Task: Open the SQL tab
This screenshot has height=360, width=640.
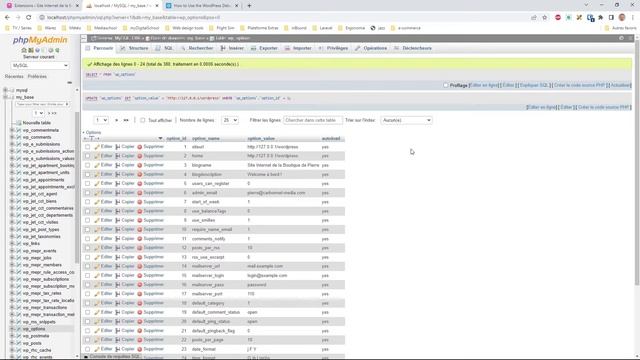Action: point(164,48)
